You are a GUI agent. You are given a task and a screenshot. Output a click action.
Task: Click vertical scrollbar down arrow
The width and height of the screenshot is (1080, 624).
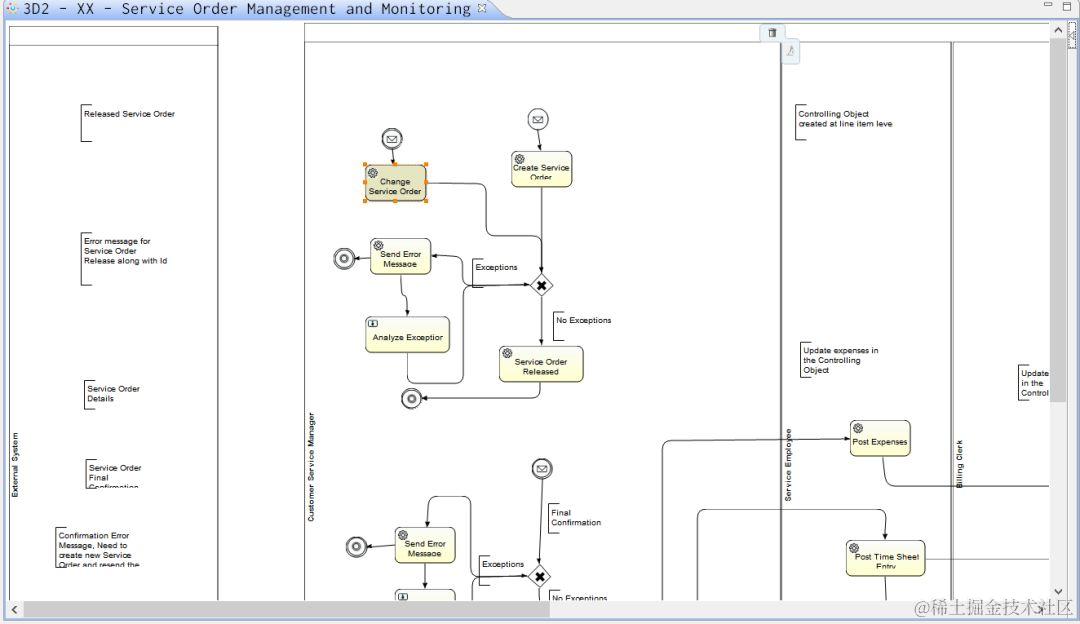pyautogui.click(x=1058, y=592)
